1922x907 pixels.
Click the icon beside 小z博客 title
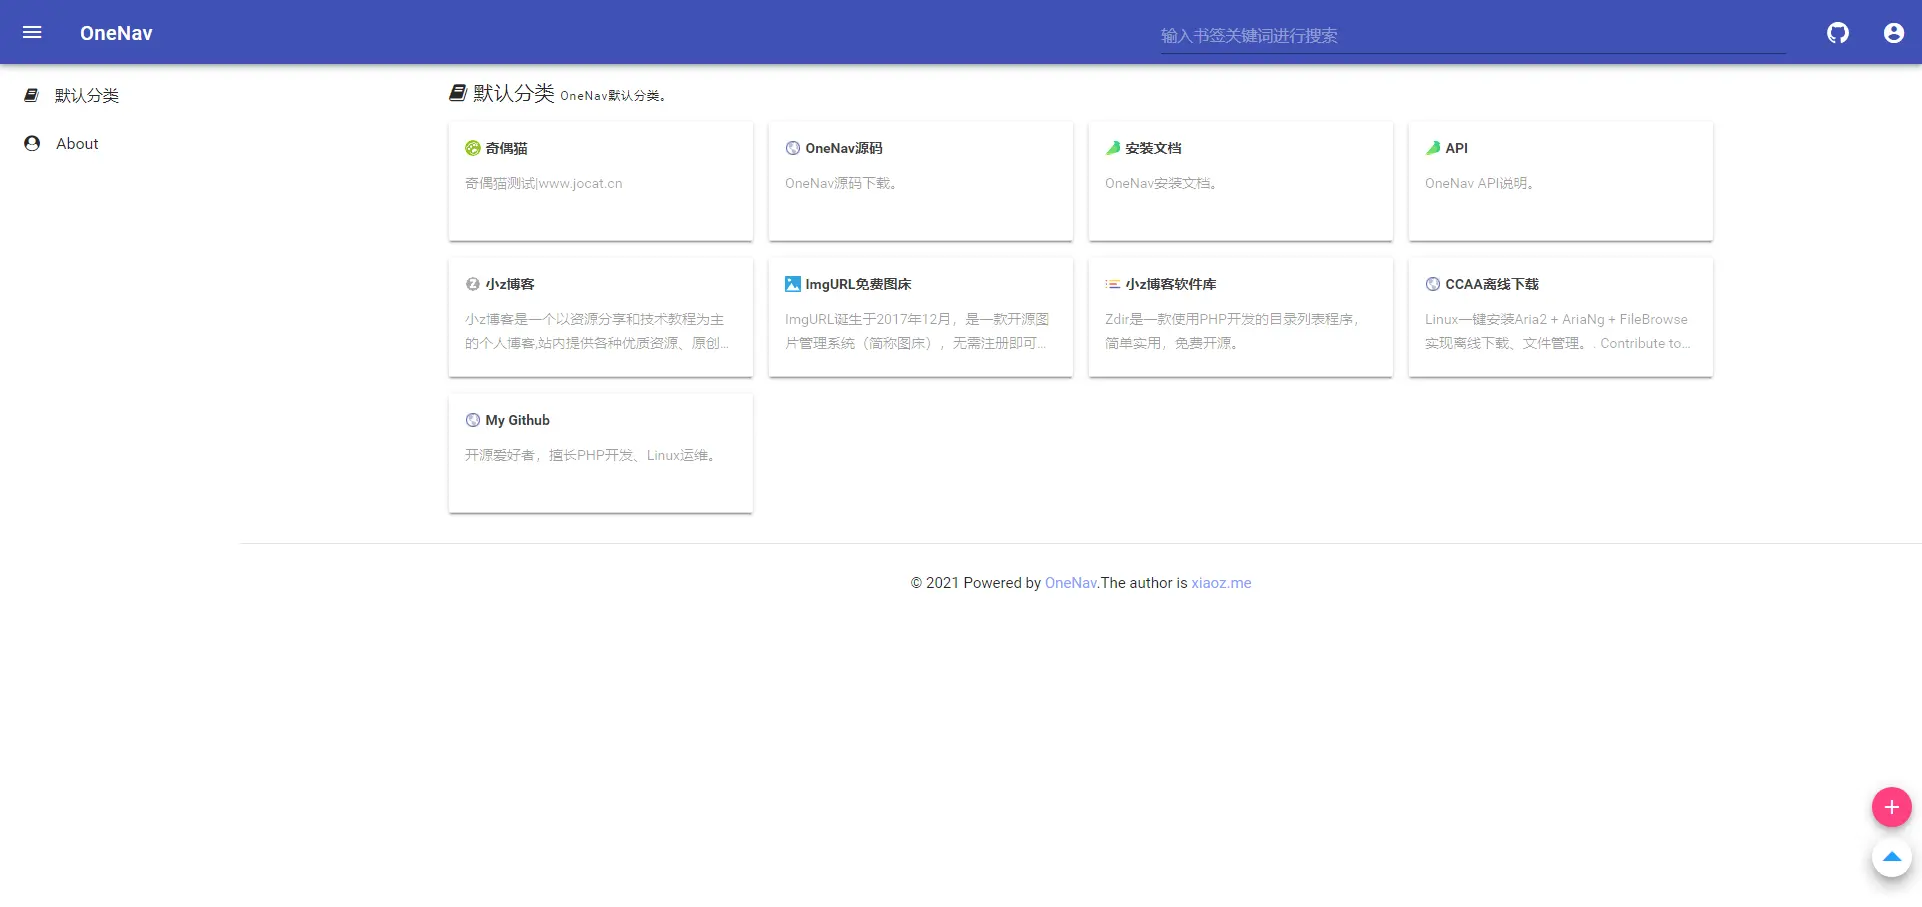(x=473, y=284)
